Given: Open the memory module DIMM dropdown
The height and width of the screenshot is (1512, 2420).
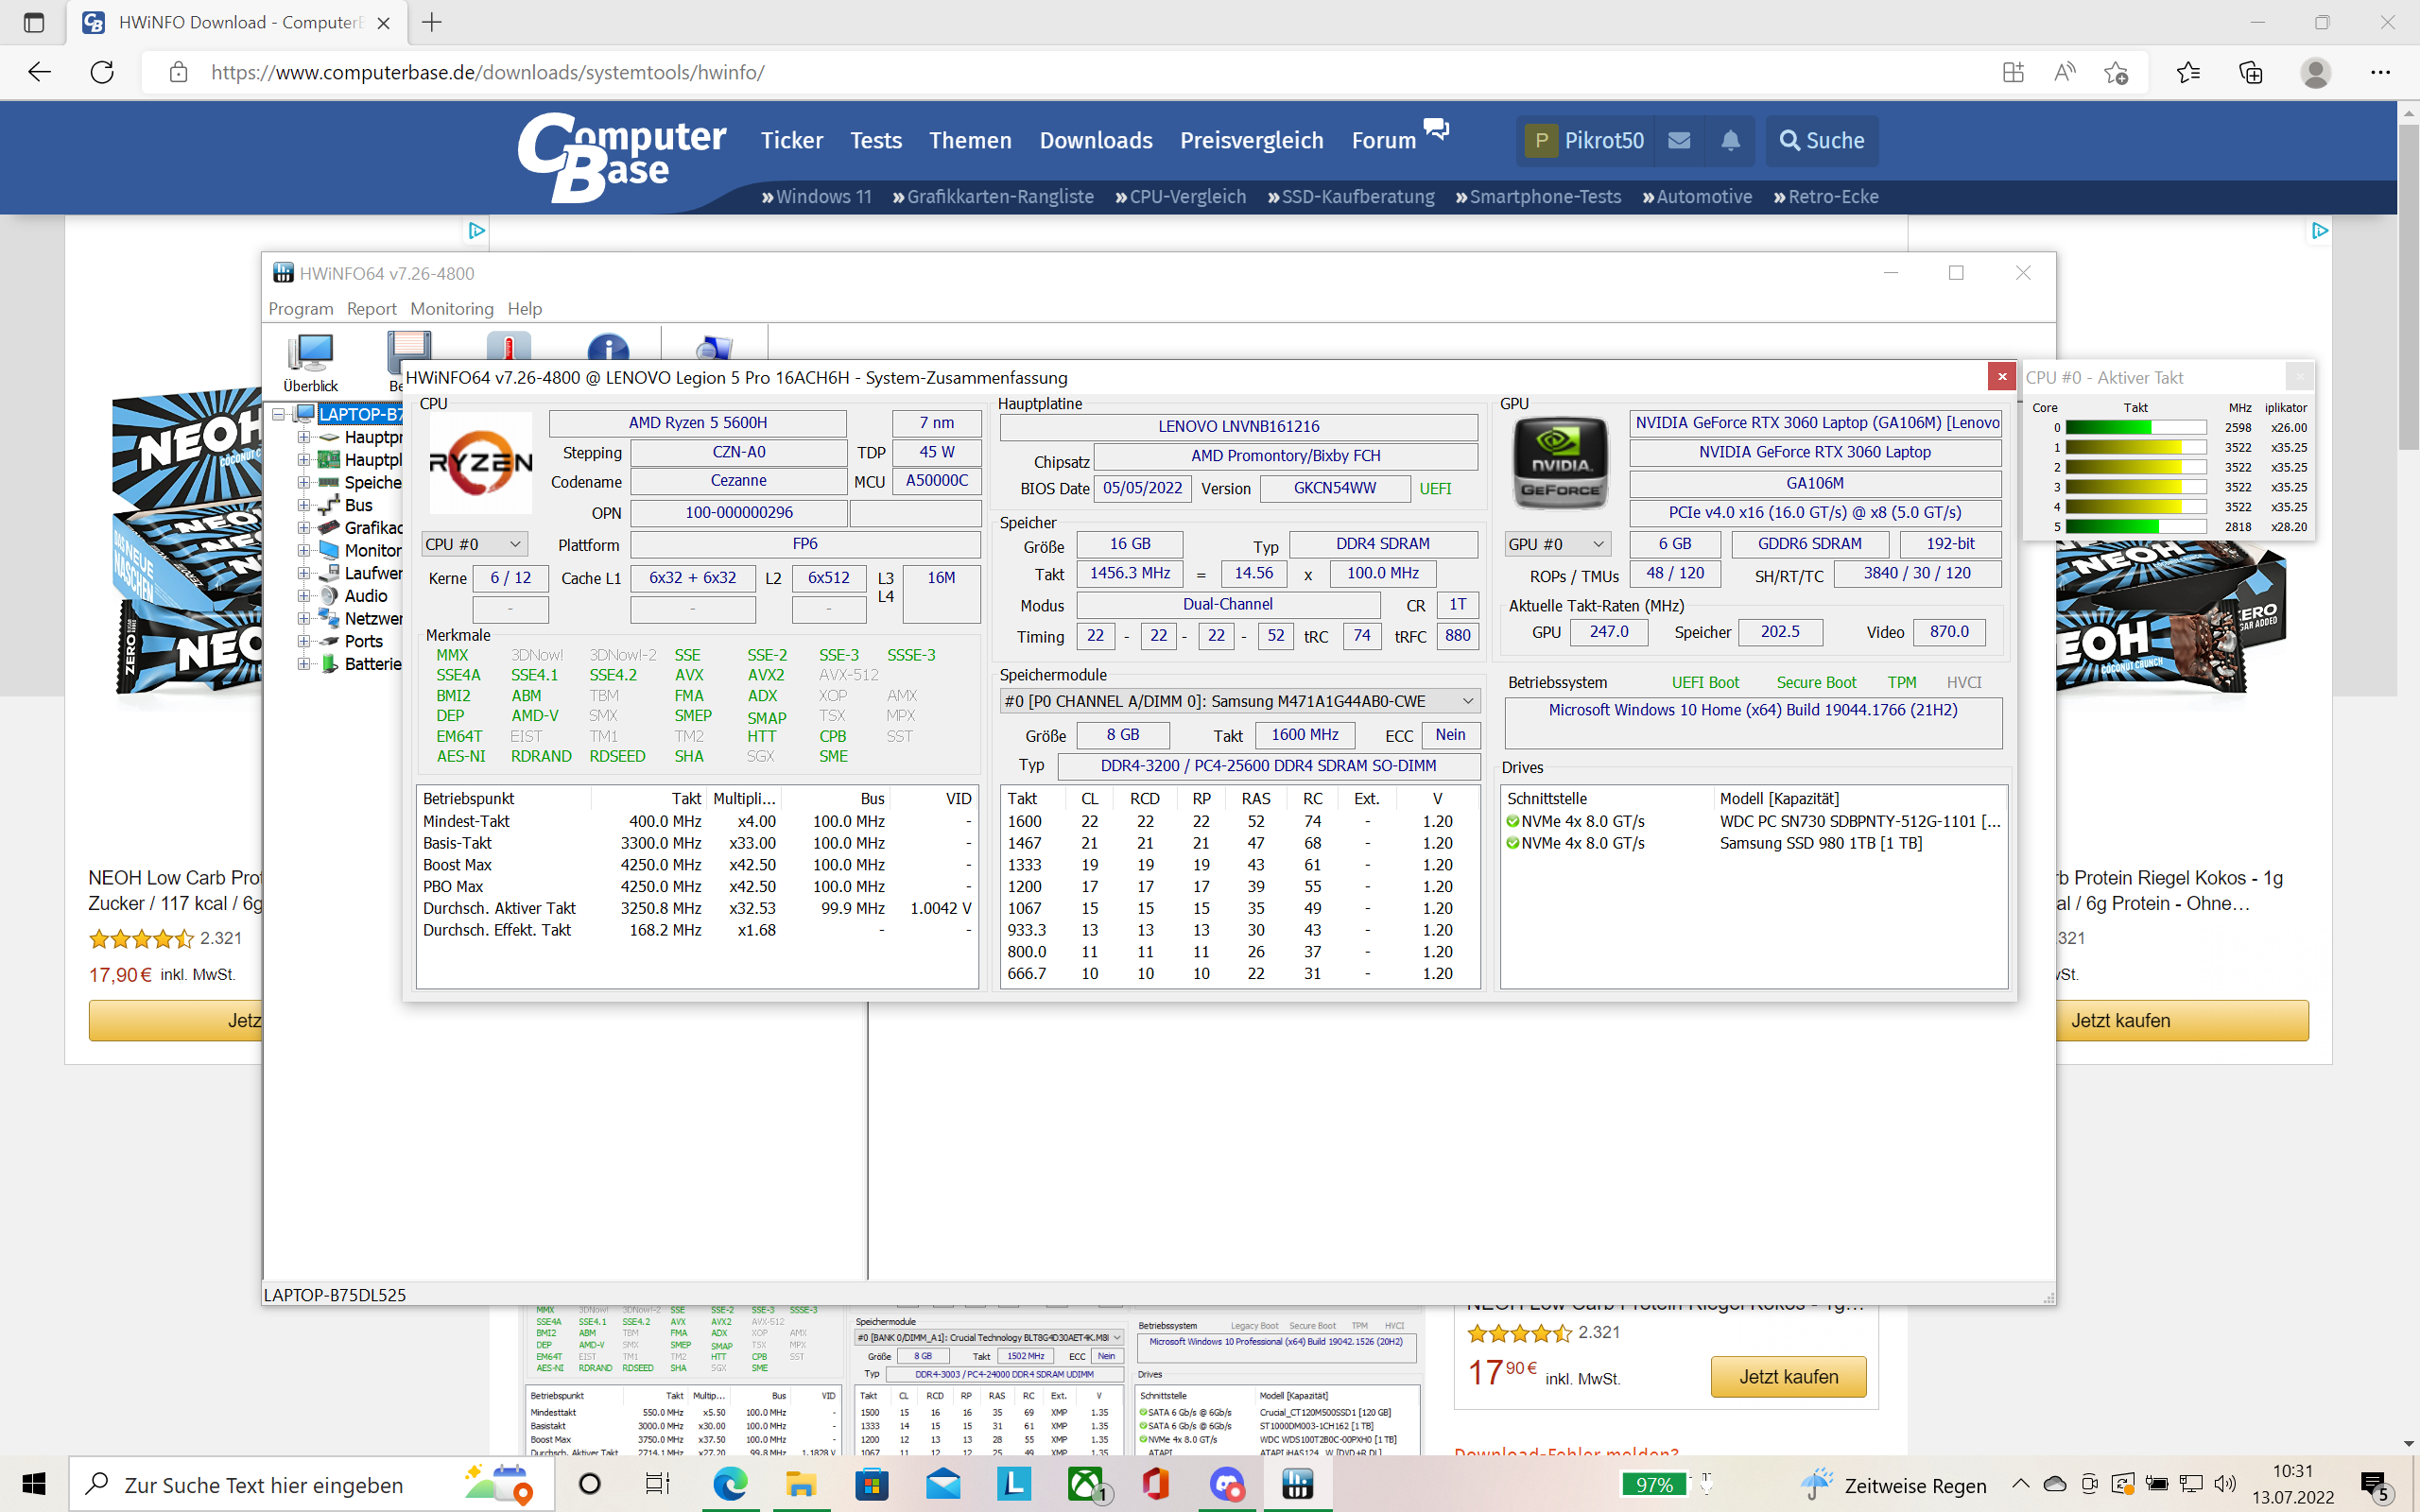Looking at the screenshot, I should pyautogui.click(x=1238, y=701).
